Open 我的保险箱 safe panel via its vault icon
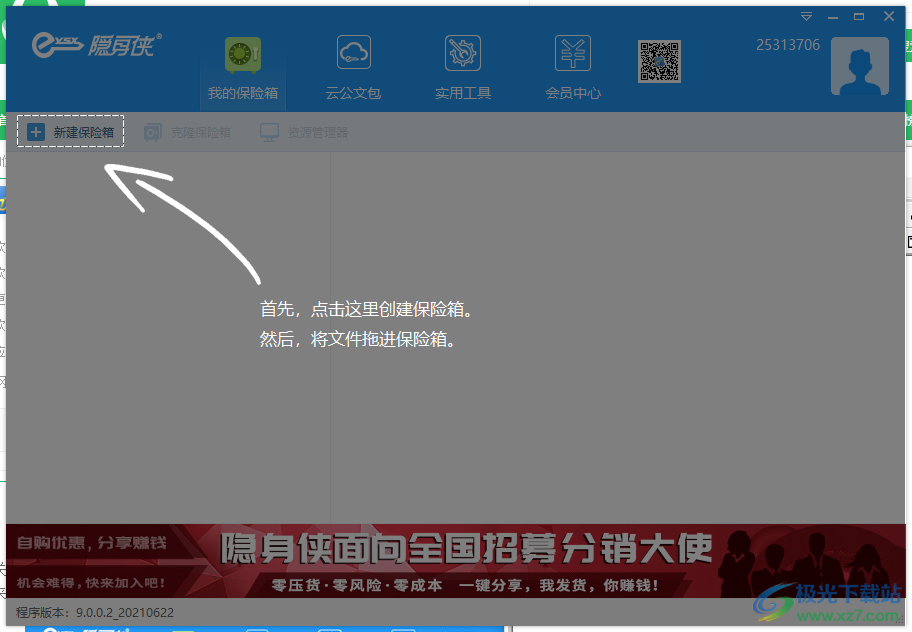The width and height of the screenshot is (912, 632). 241,53
